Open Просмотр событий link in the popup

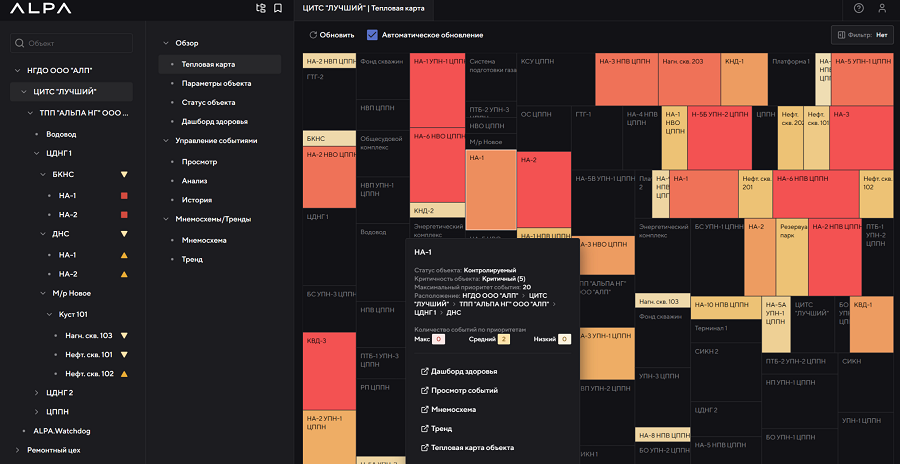point(464,390)
